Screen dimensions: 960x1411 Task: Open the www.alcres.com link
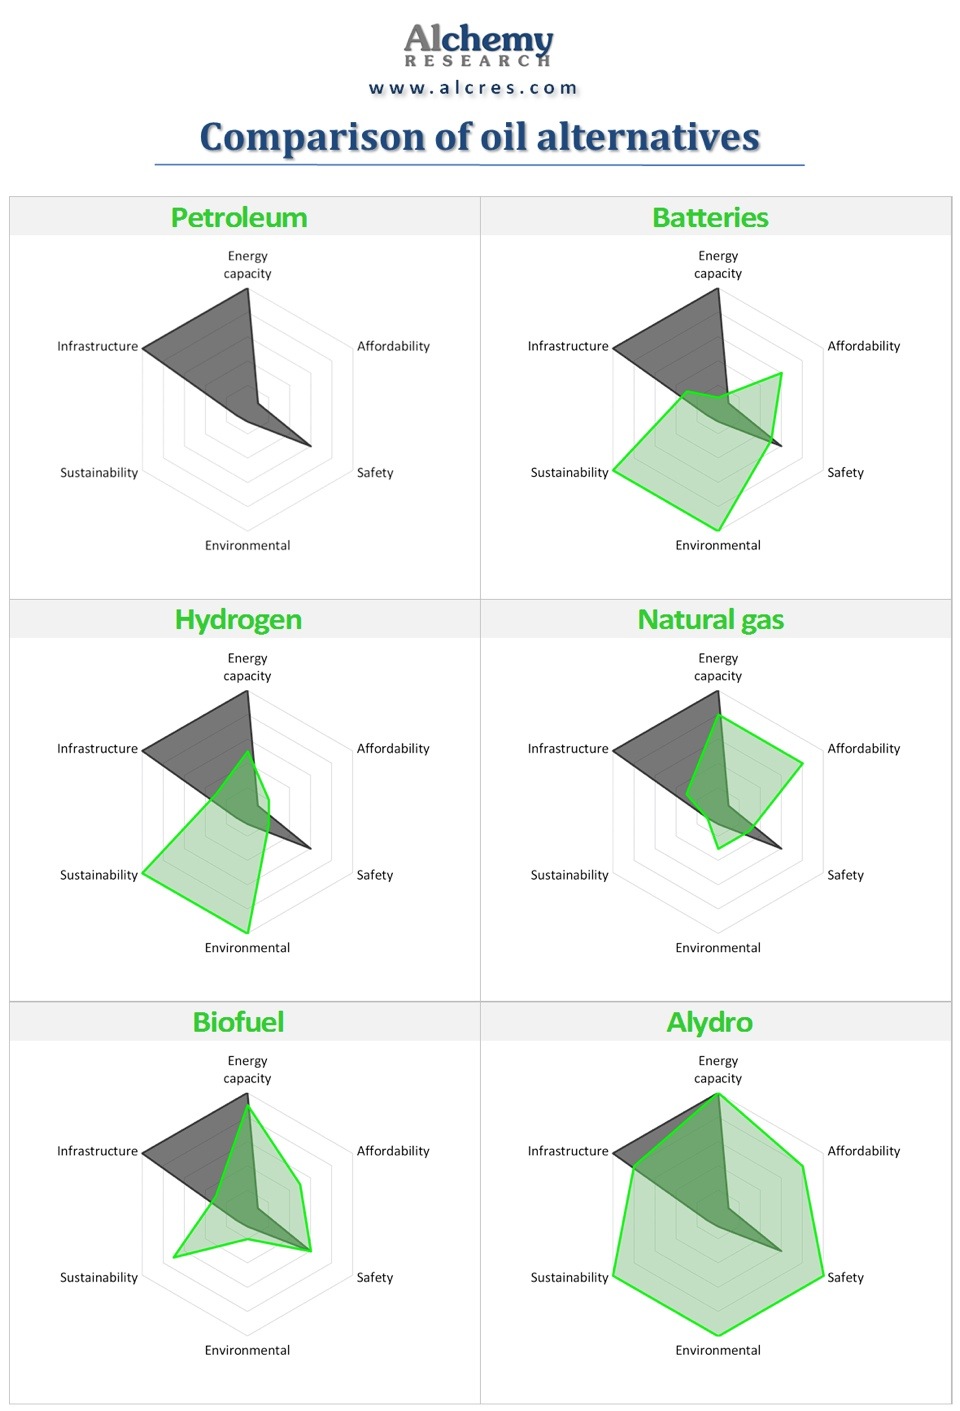tap(474, 88)
